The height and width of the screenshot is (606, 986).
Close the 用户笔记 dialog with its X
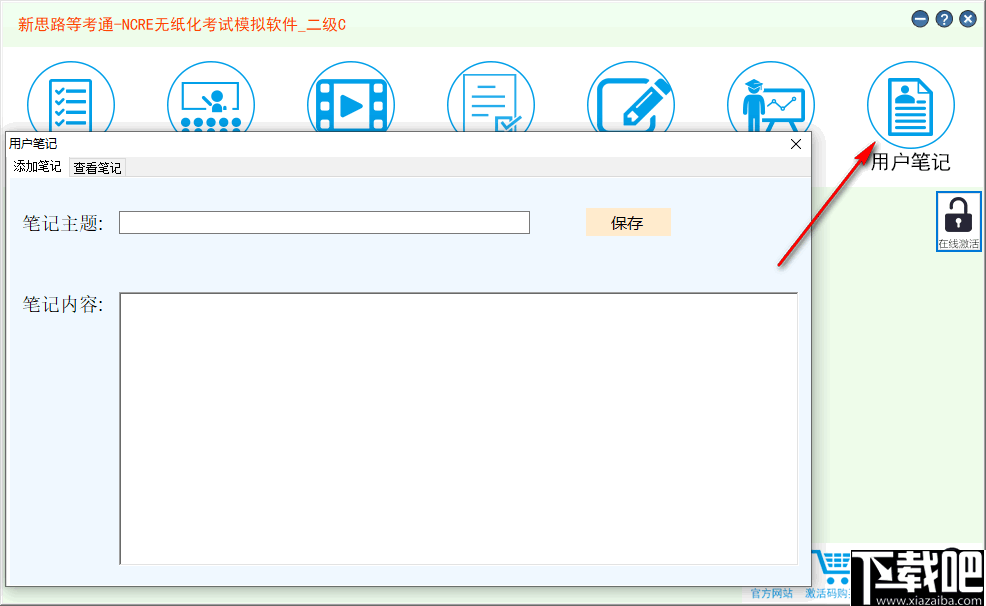795,144
